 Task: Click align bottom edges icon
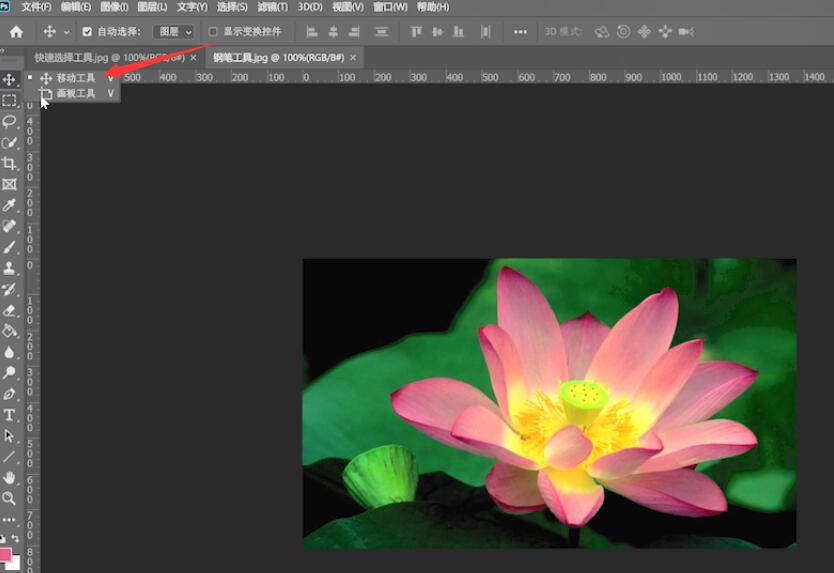tap(458, 32)
